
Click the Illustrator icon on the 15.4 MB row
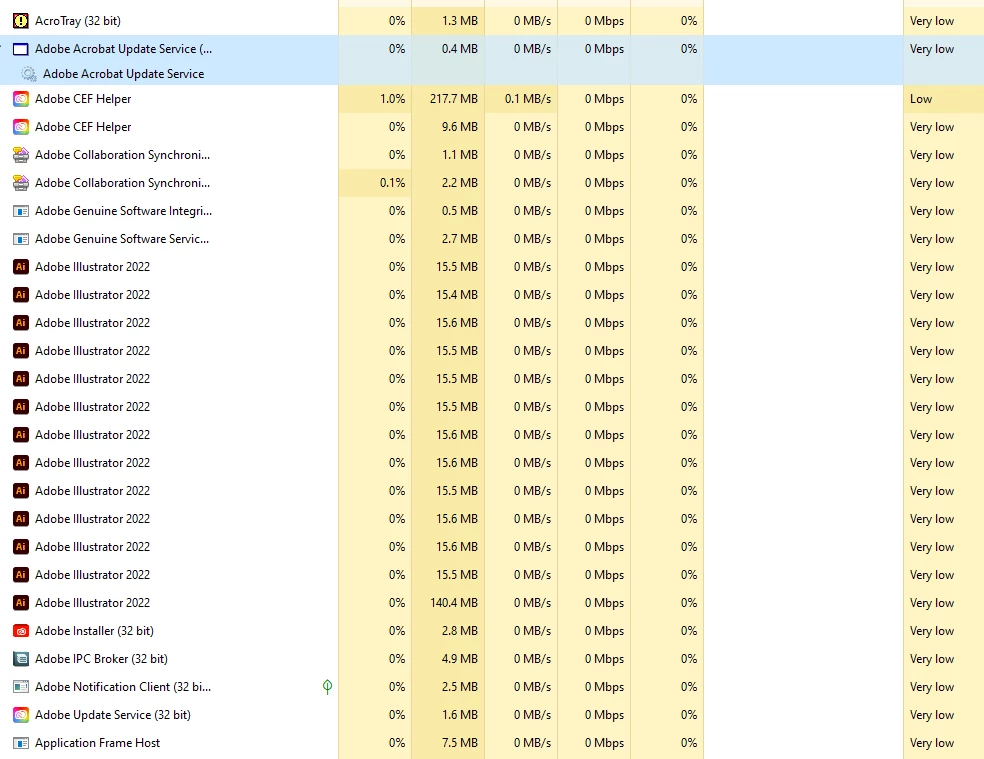[21, 295]
